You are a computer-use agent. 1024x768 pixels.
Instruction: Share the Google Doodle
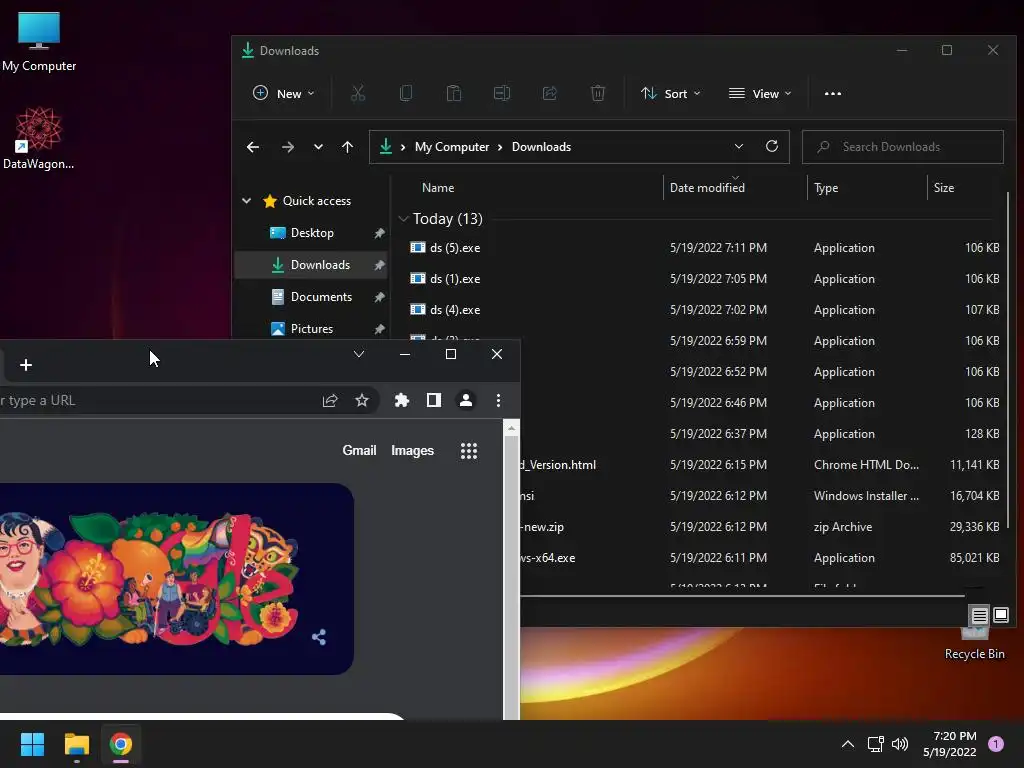(x=319, y=637)
